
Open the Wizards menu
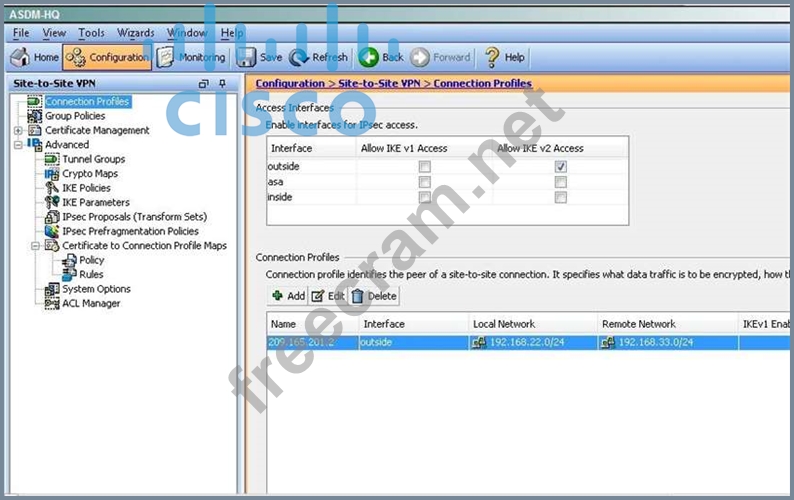135,33
